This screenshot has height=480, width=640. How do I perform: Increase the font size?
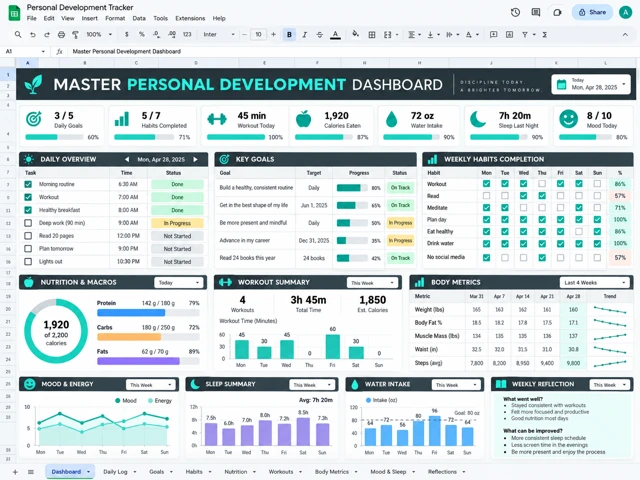click(273, 35)
